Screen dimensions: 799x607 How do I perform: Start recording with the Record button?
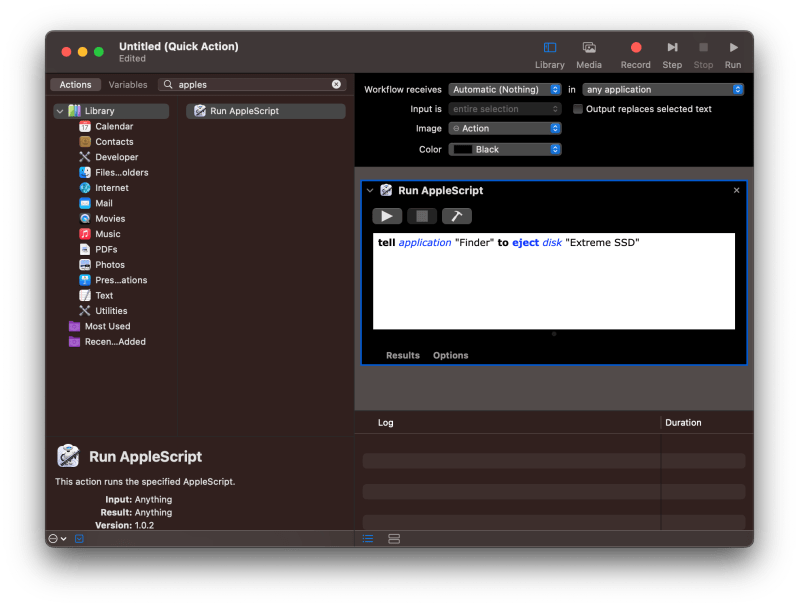(635, 55)
